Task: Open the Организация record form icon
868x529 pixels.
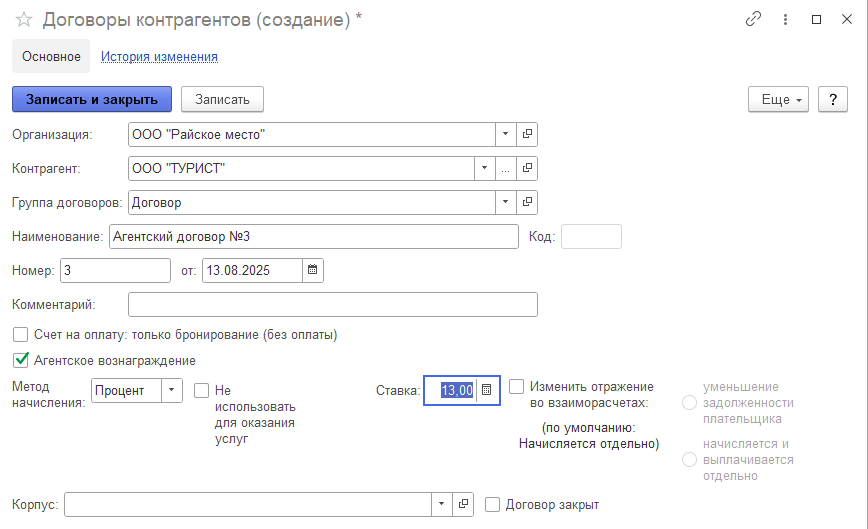Action: click(x=527, y=134)
